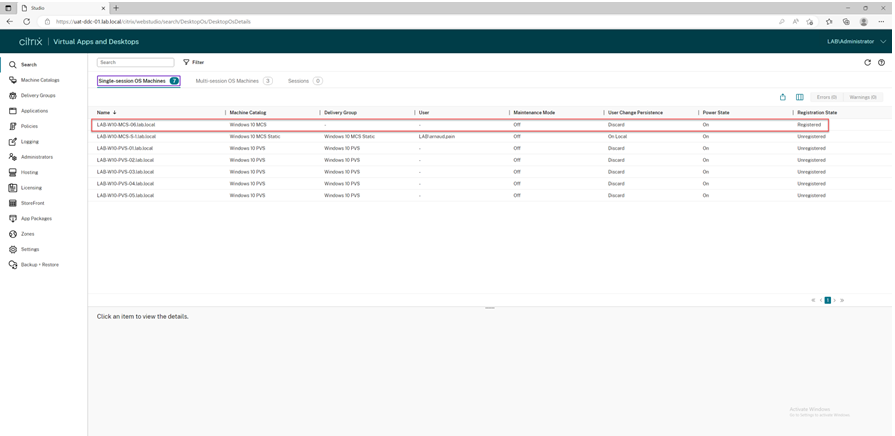
Task: Open Backup + Restore page
Action: pyautogui.click(x=39, y=265)
